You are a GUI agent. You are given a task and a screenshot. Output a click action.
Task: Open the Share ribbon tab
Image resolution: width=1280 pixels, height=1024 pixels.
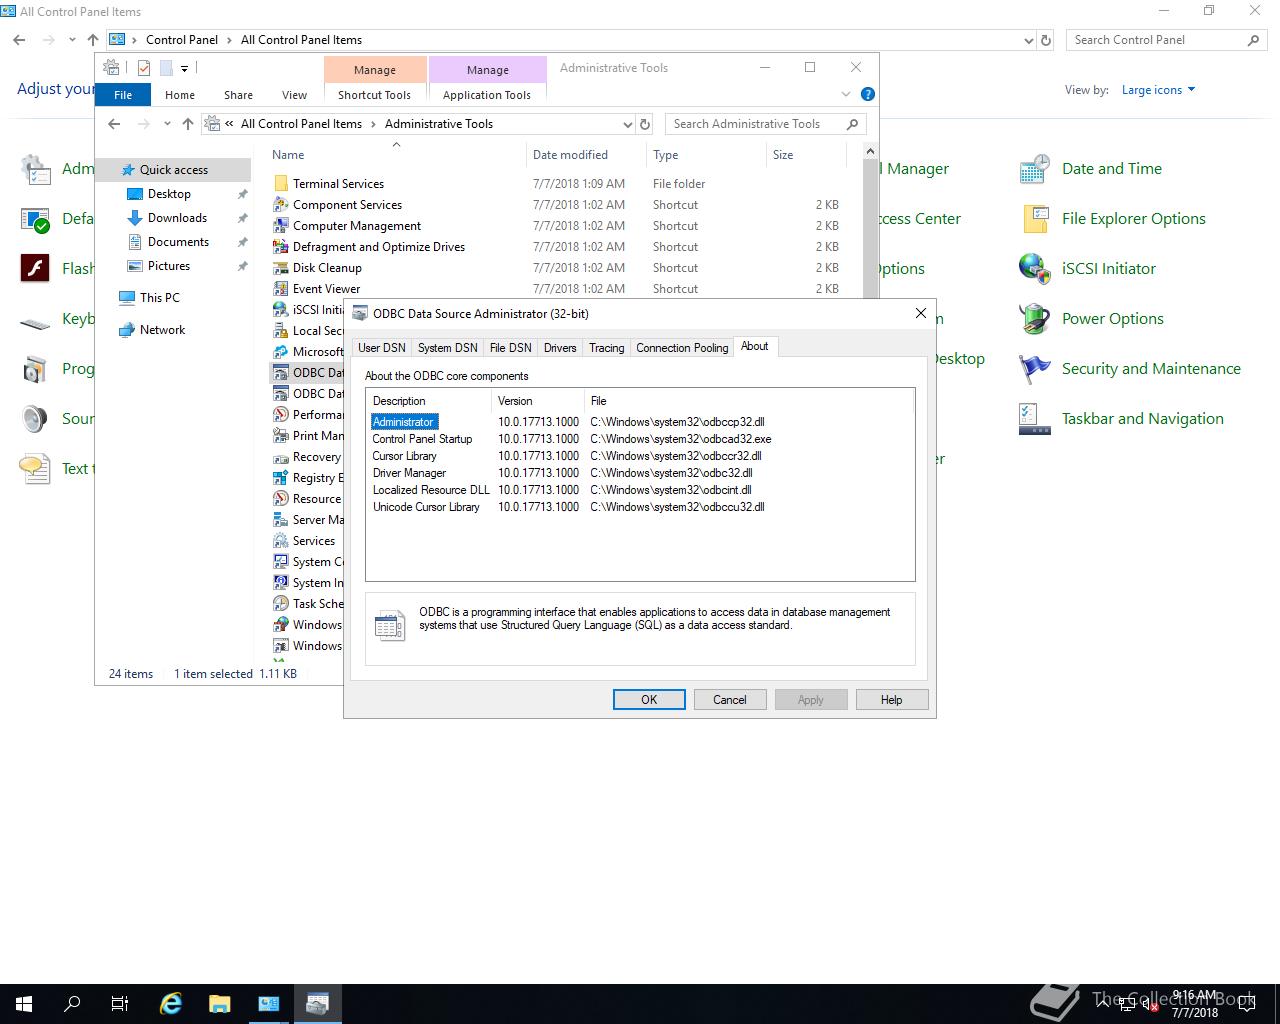[x=238, y=95]
